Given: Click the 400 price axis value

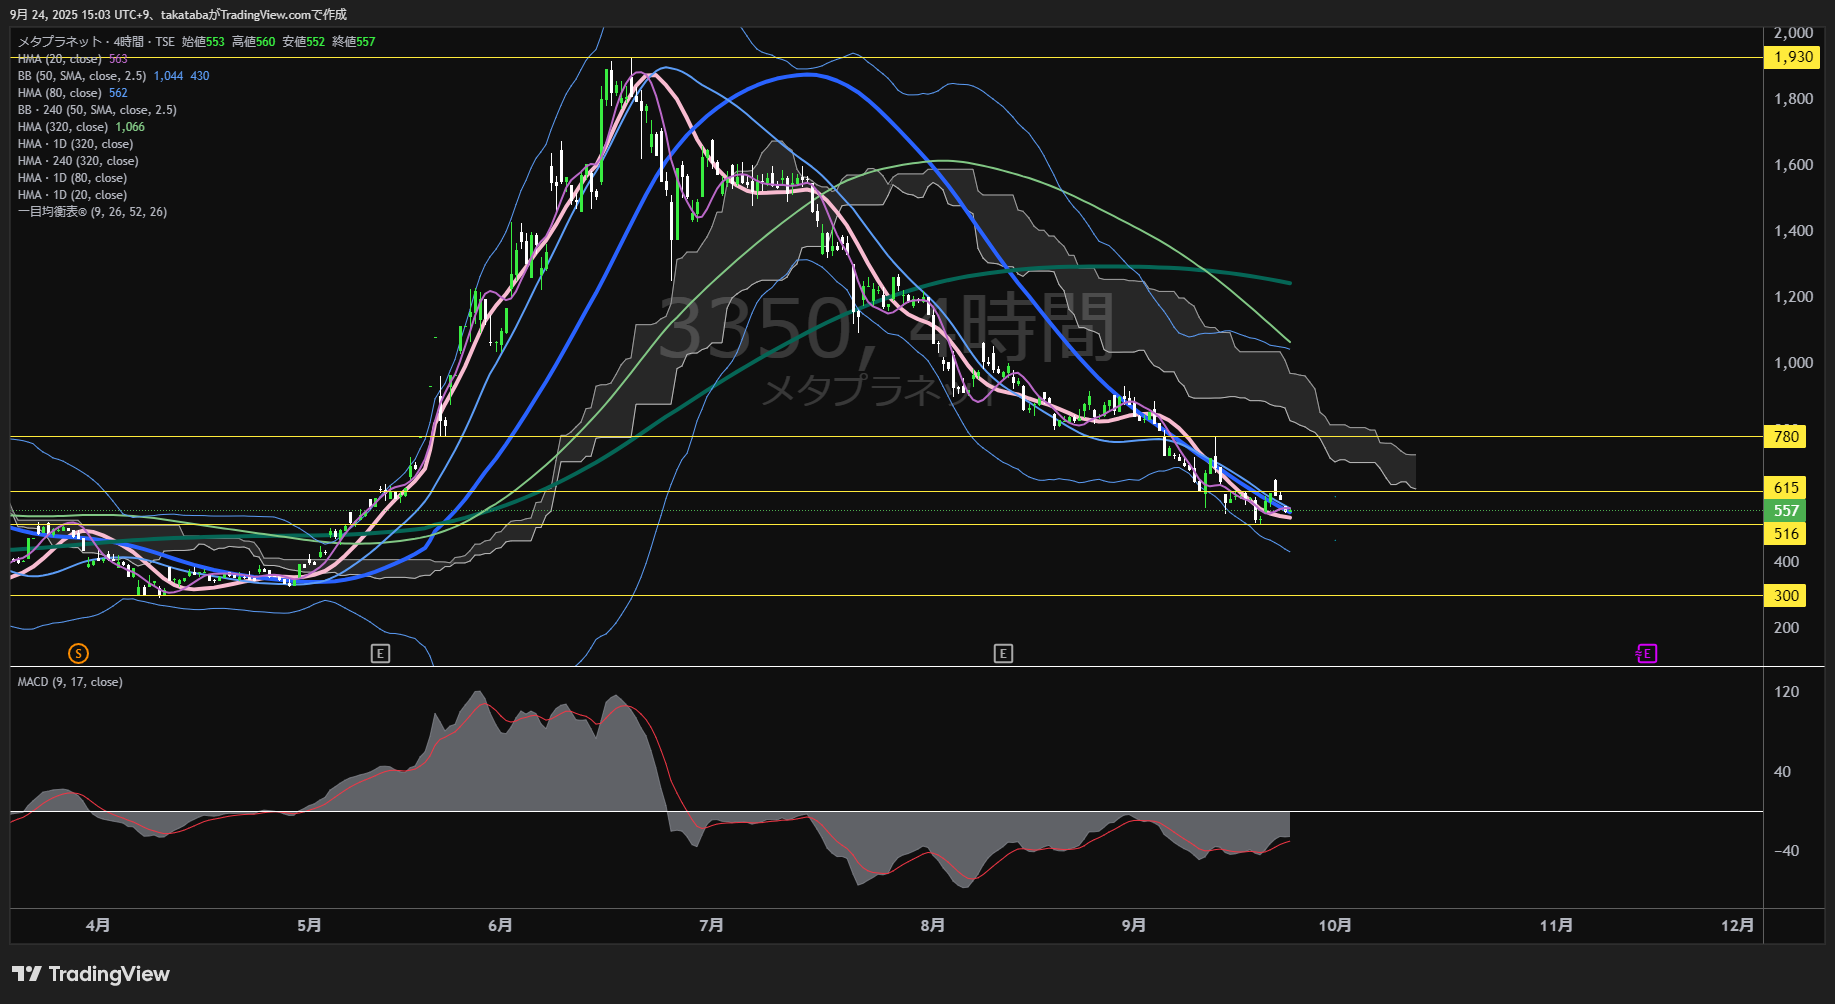Looking at the screenshot, I should click(1786, 561).
